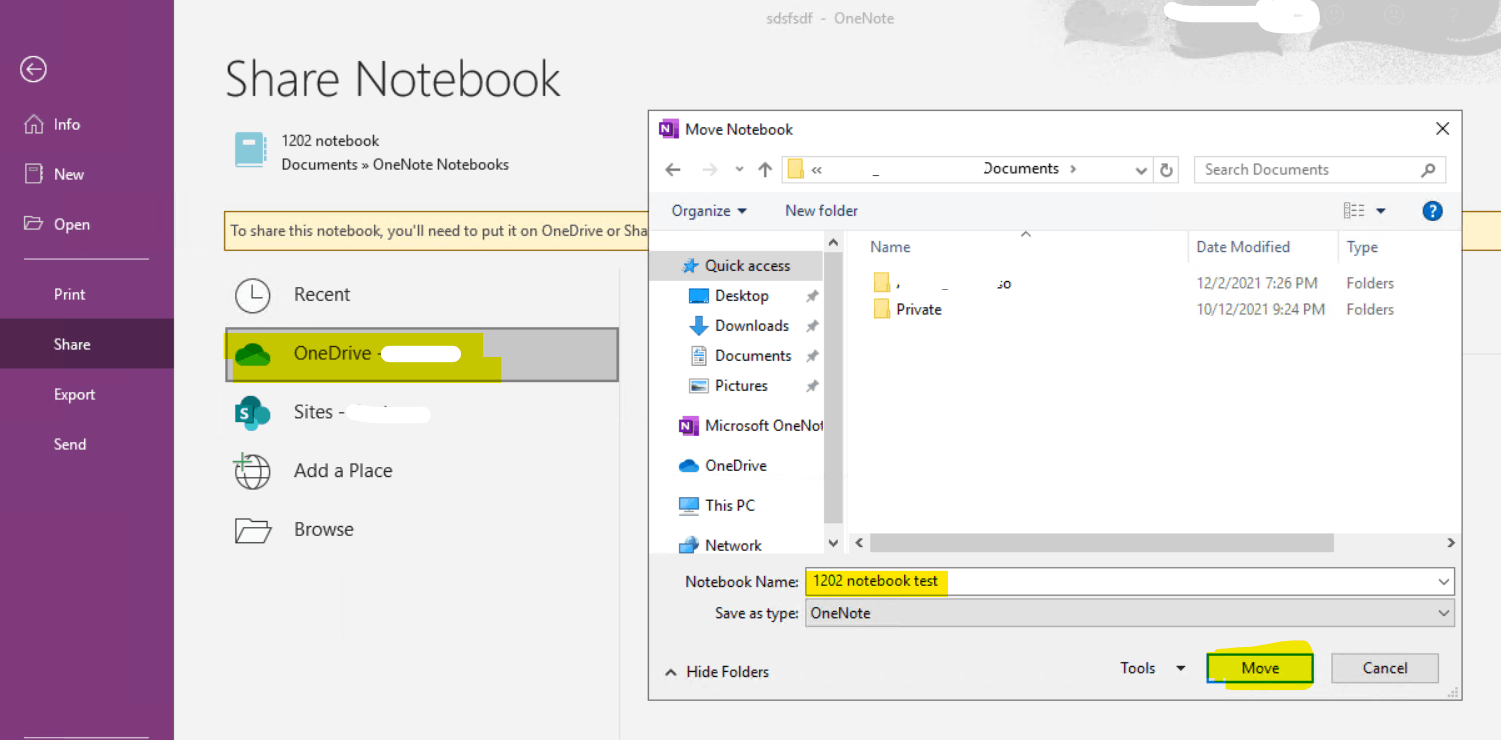
Task: Open the Tools dropdown
Action: coord(1153,668)
